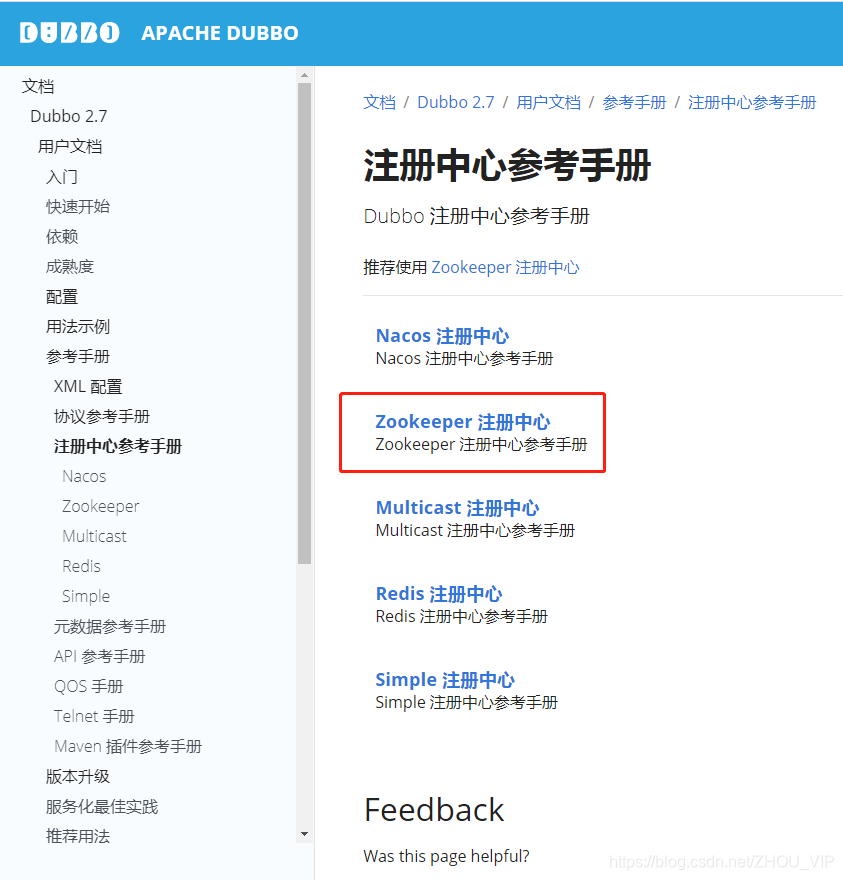Open 推荐用法 sidebar section
The width and height of the screenshot is (843, 880).
point(78,837)
